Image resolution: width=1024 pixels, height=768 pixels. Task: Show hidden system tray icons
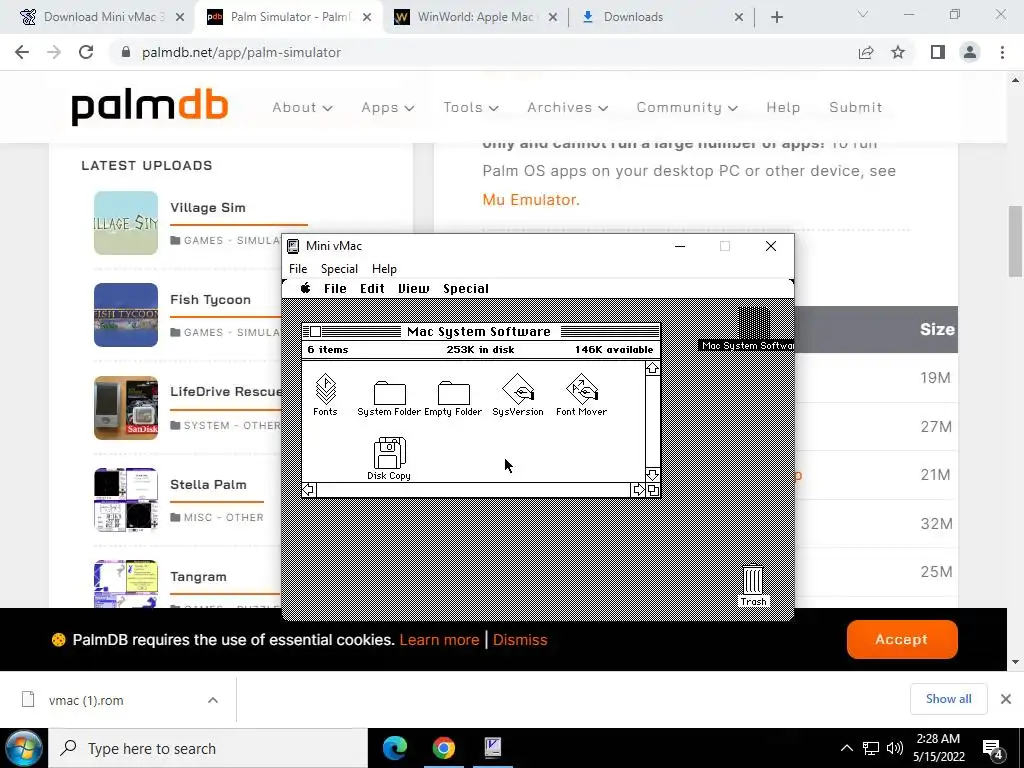[846, 748]
